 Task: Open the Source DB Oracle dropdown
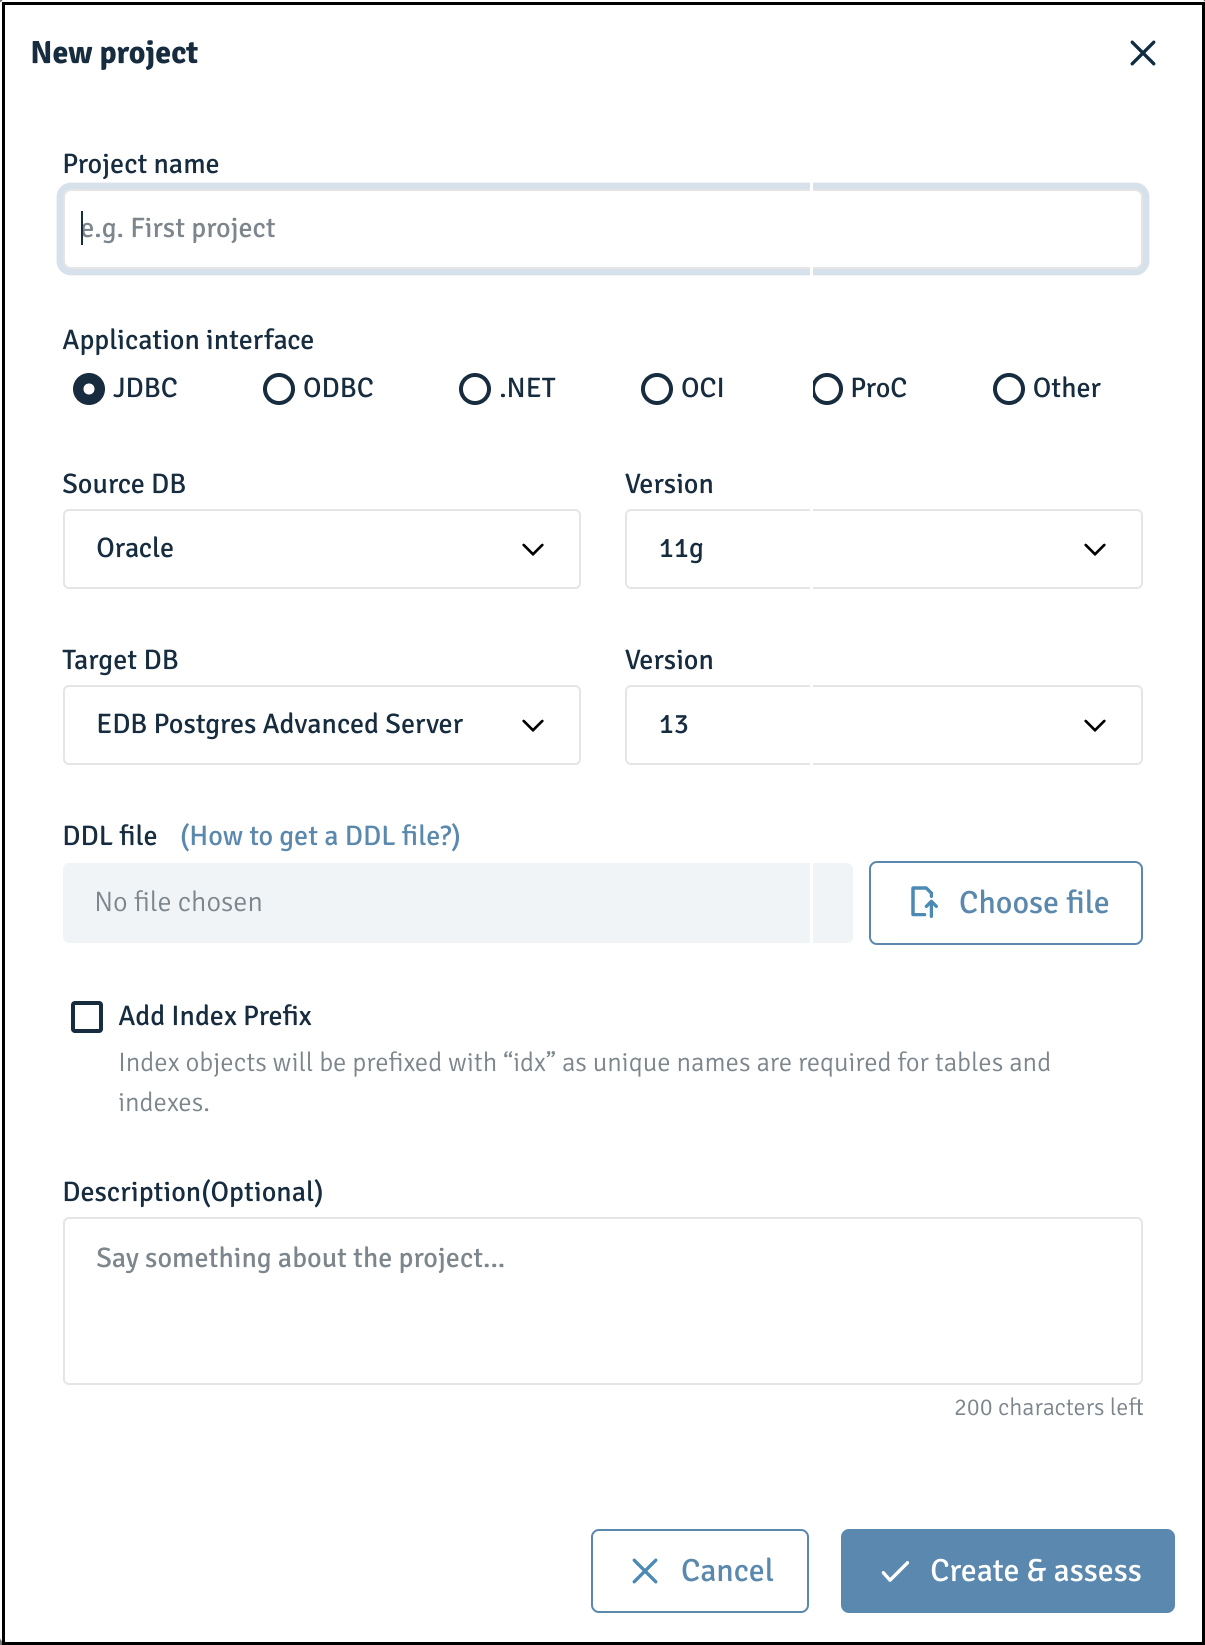(x=322, y=549)
